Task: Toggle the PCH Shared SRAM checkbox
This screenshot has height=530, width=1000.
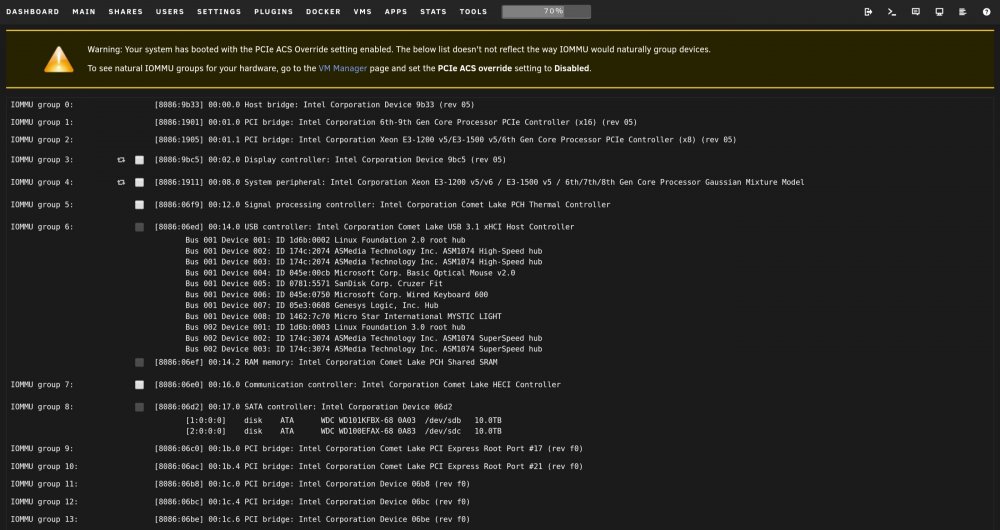Action: point(140,362)
